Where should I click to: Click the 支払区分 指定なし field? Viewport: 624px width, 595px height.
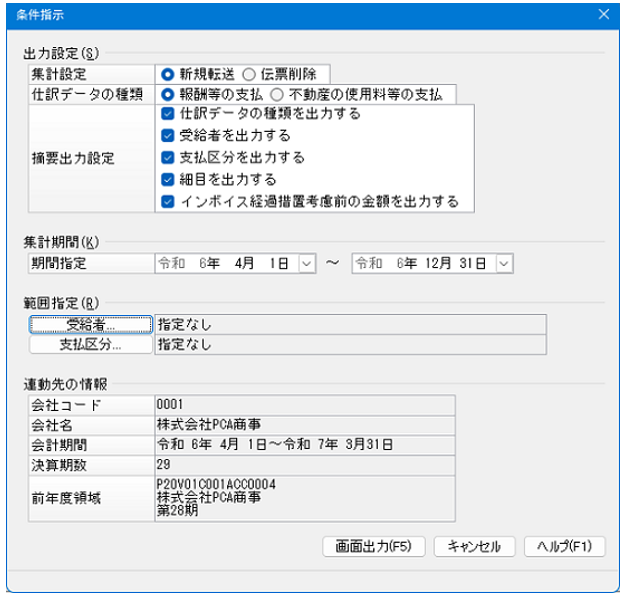tap(350, 345)
